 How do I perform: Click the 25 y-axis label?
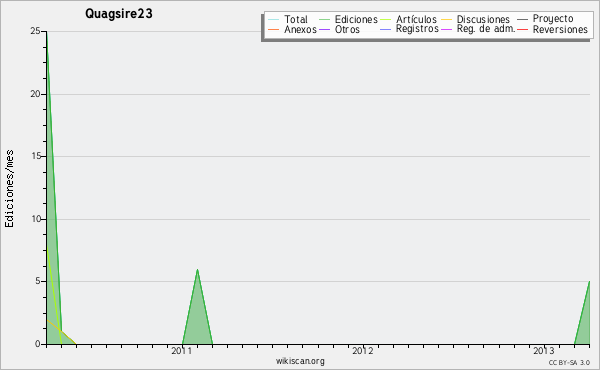35,31
